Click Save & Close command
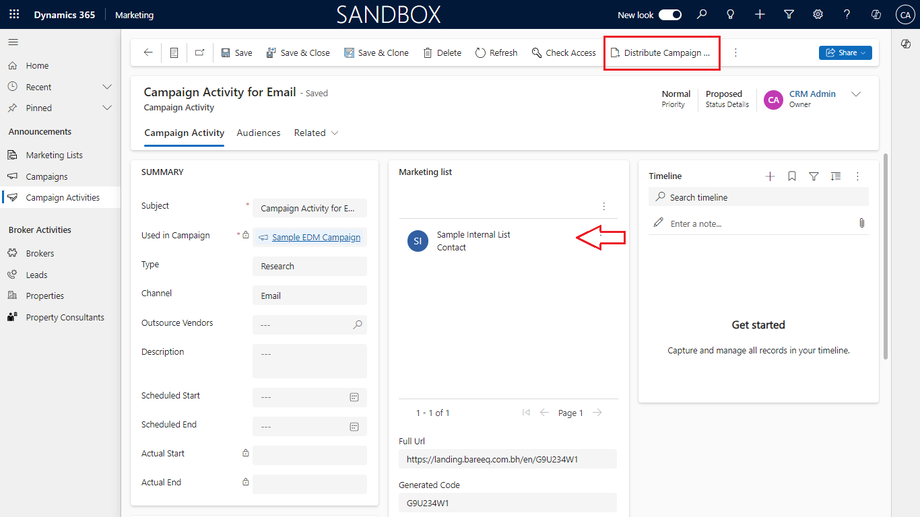 [x=298, y=53]
